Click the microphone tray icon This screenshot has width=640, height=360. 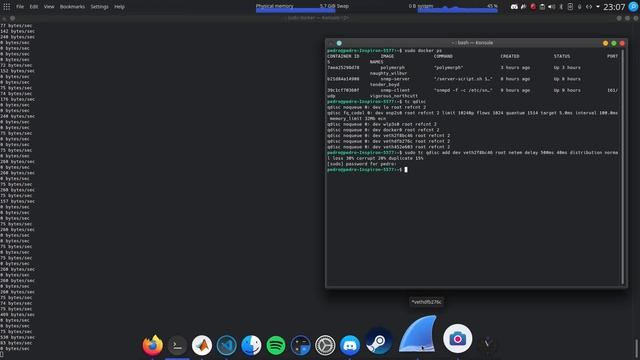coord(580,7)
